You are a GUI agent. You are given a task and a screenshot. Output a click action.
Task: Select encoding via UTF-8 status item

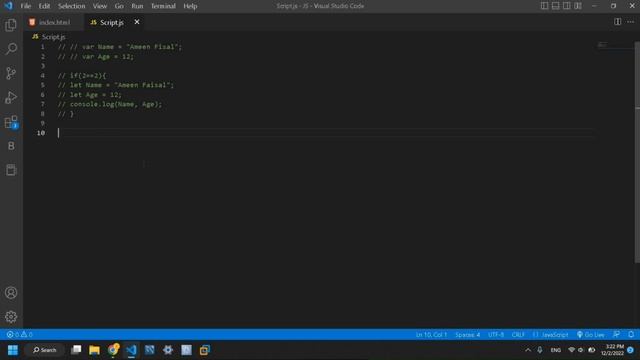click(x=496, y=335)
